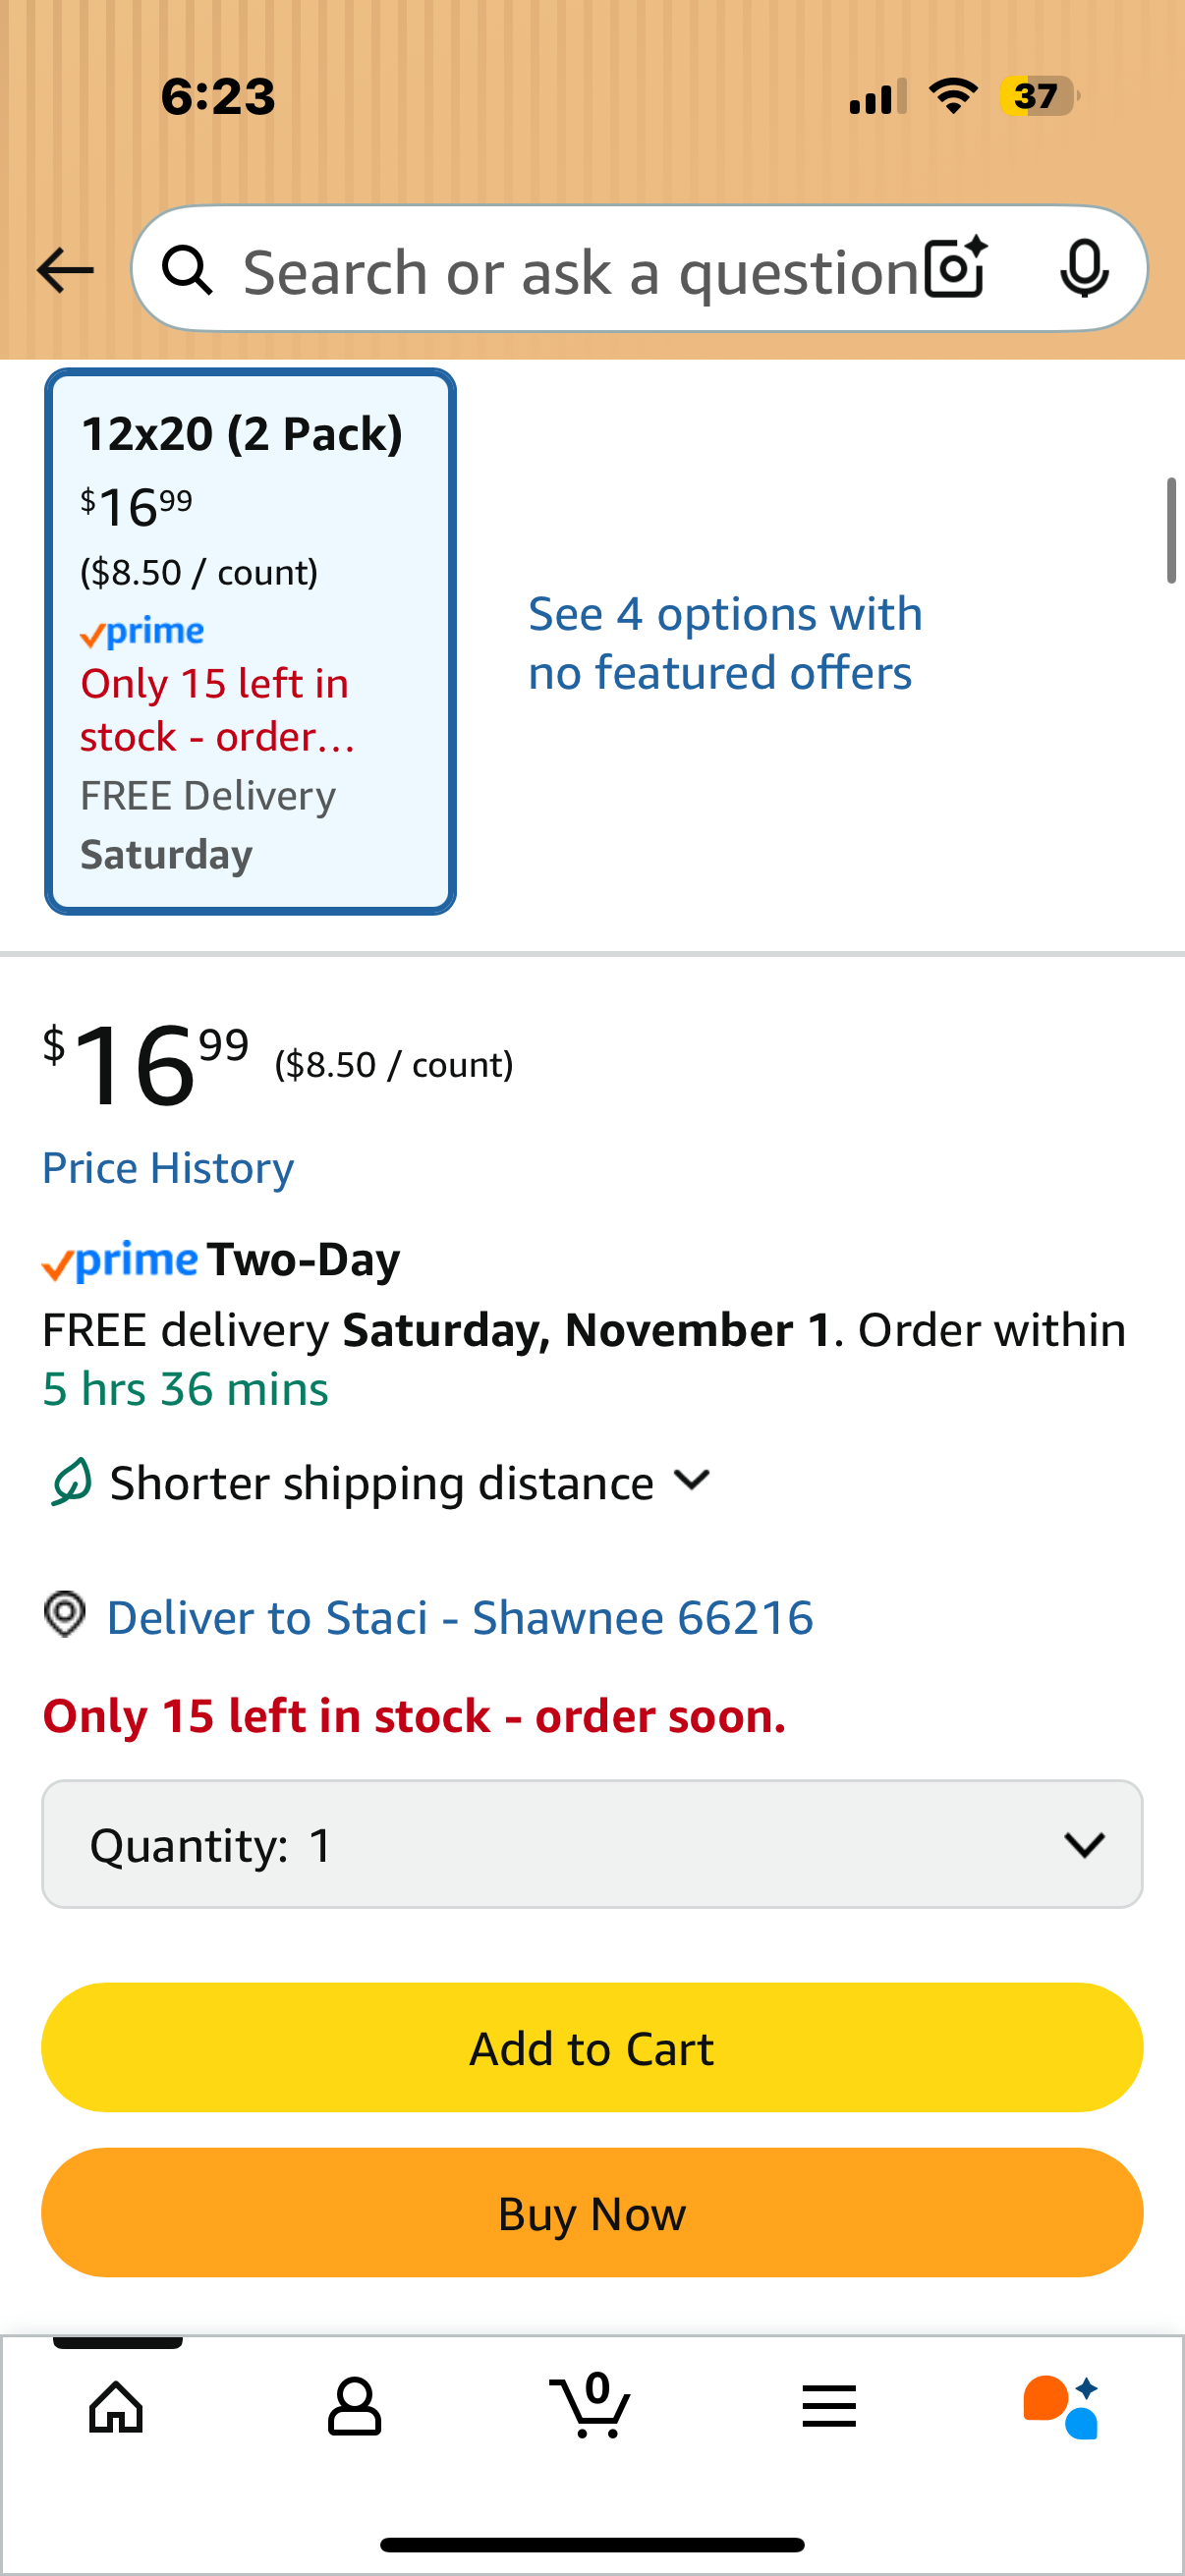
Task: Select the 12x20 (2 Pack) option
Action: (x=250, y=641)
